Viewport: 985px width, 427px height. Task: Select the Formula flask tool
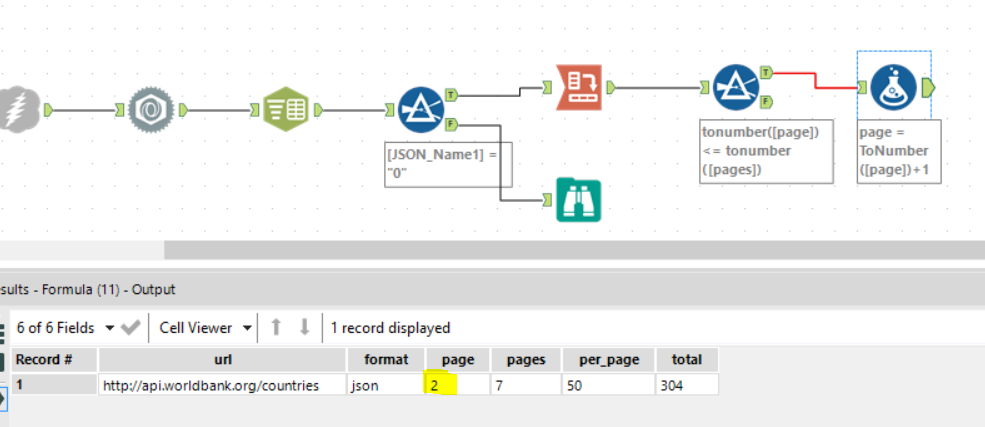tap(893, 87)
